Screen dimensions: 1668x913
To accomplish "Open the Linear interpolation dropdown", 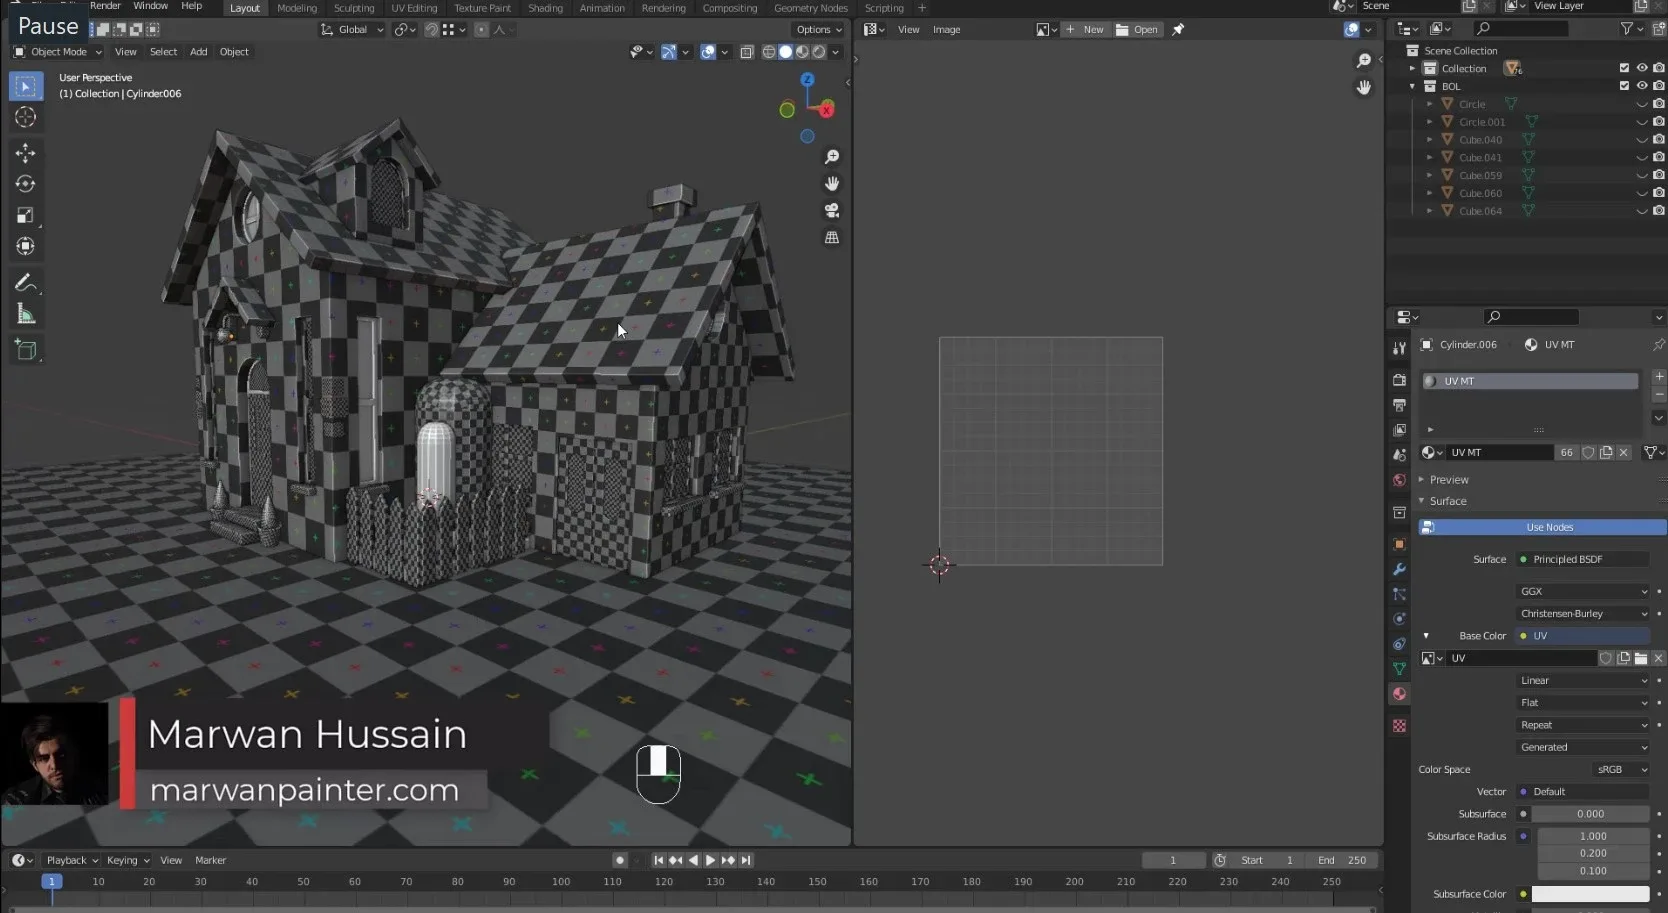I will point(1583,681).
